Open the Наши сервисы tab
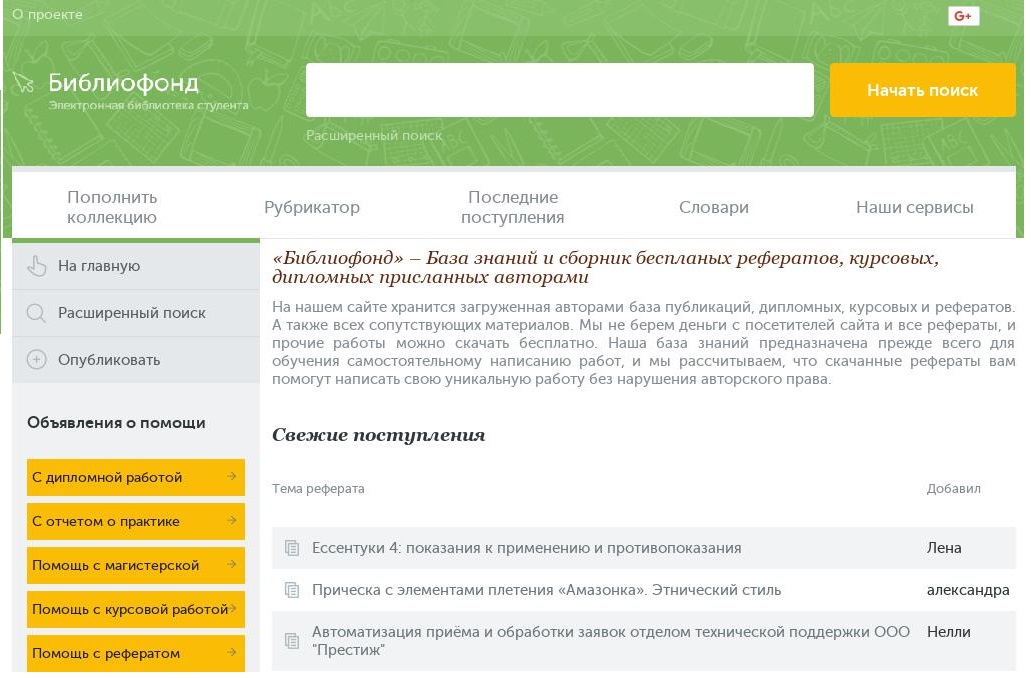Screen dimensions: 1034x678 [x=915, y=207]
